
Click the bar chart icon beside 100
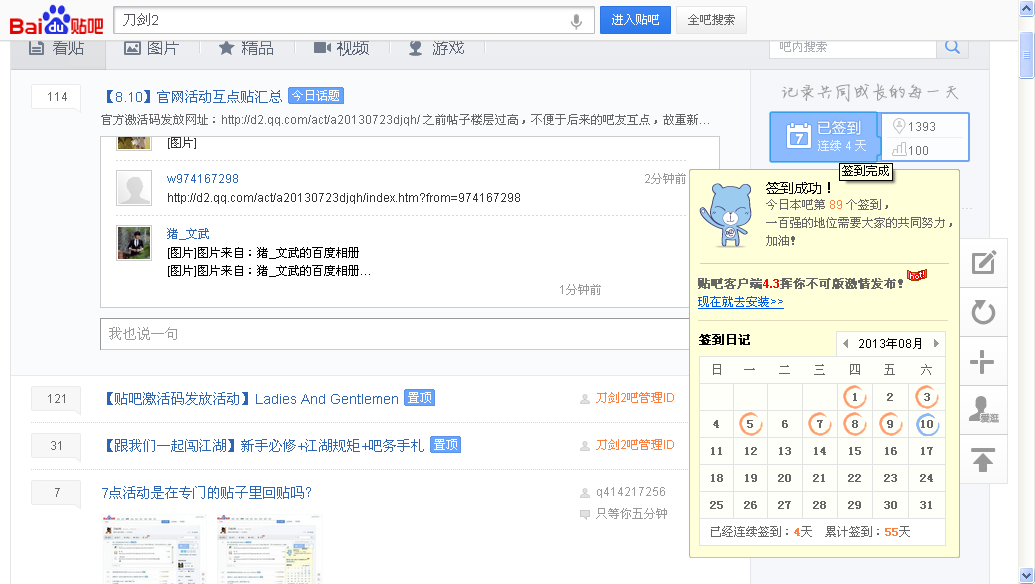pyautogui.click(x=898, y=150)
